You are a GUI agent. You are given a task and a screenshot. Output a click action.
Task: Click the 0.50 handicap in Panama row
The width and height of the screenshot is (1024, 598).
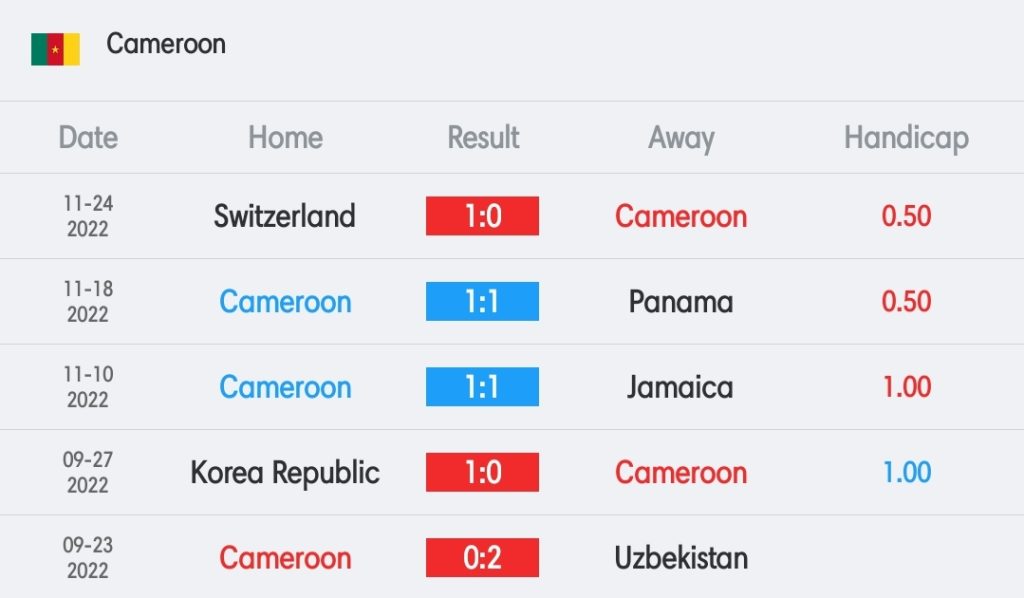(x=906, y=302)
